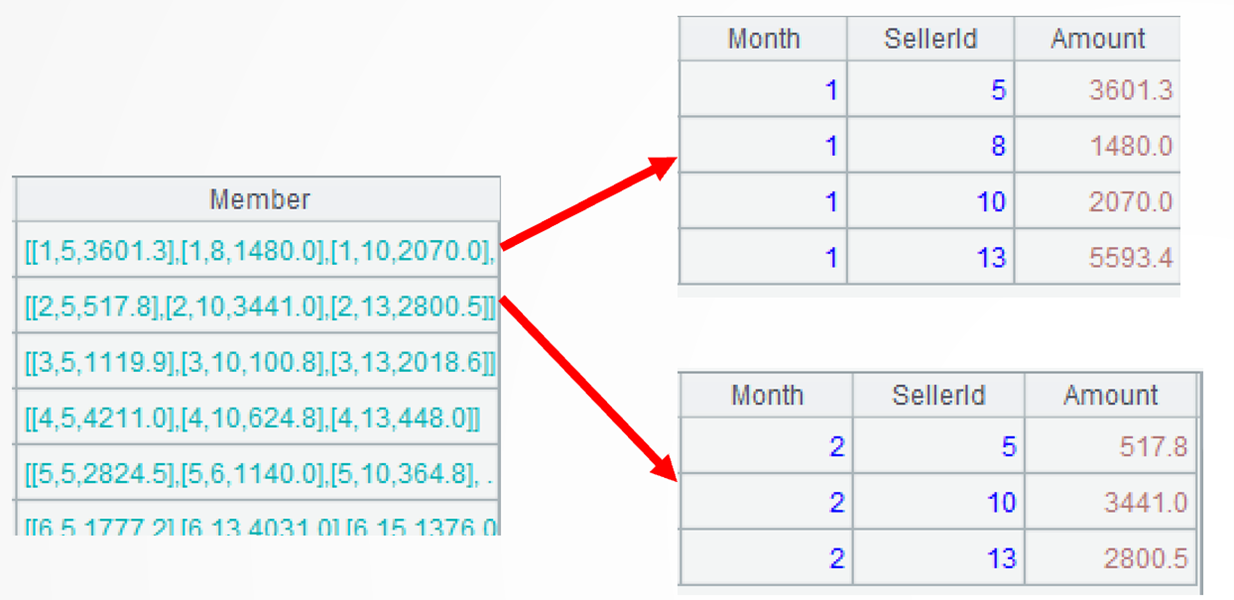This screenshot has width=1234, height=600.
Task: Click the Member column header
Action: [x=259, y=199]
